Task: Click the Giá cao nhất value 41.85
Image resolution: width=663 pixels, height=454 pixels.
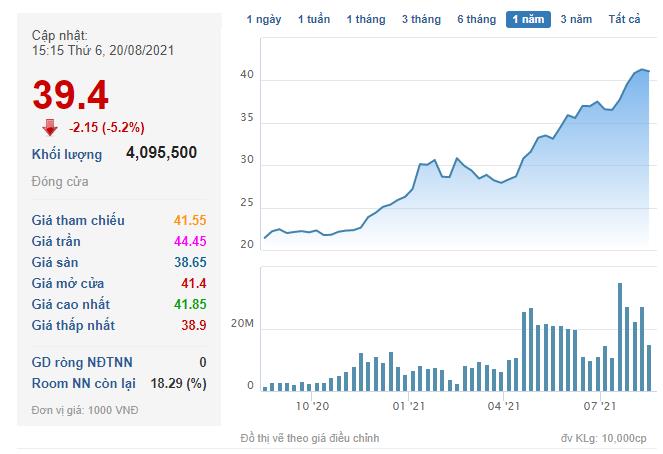Action: (188, 304)
